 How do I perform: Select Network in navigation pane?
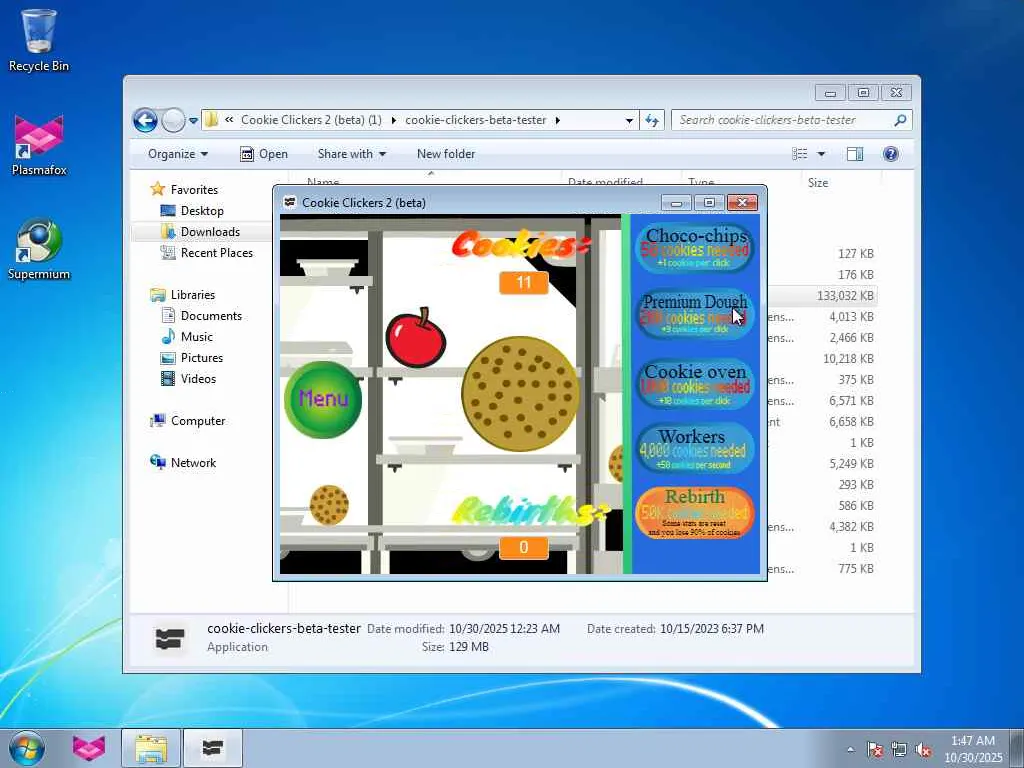pyautogui.click(x=193, y=463)
